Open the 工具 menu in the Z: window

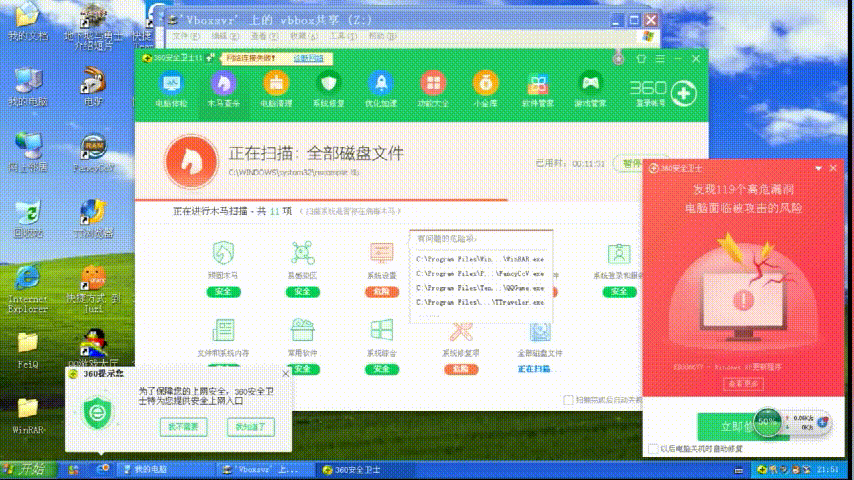coord(343,36)
